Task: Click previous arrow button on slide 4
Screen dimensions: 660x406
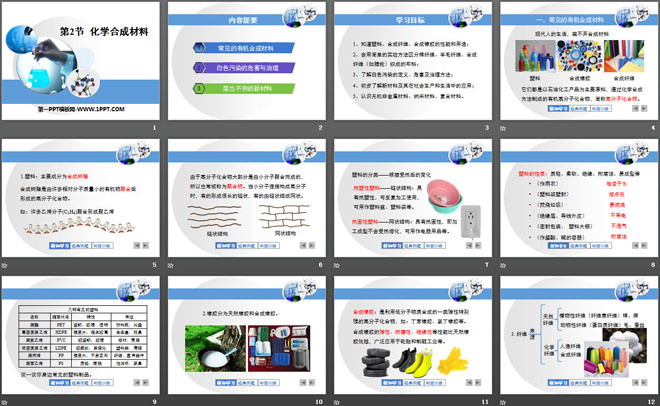Action: click(636, 109)
